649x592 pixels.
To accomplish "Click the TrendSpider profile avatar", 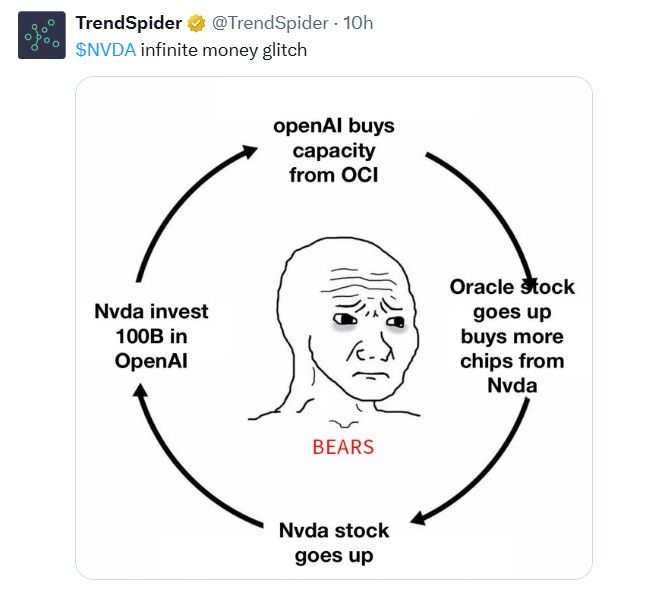I will [40, 36].
